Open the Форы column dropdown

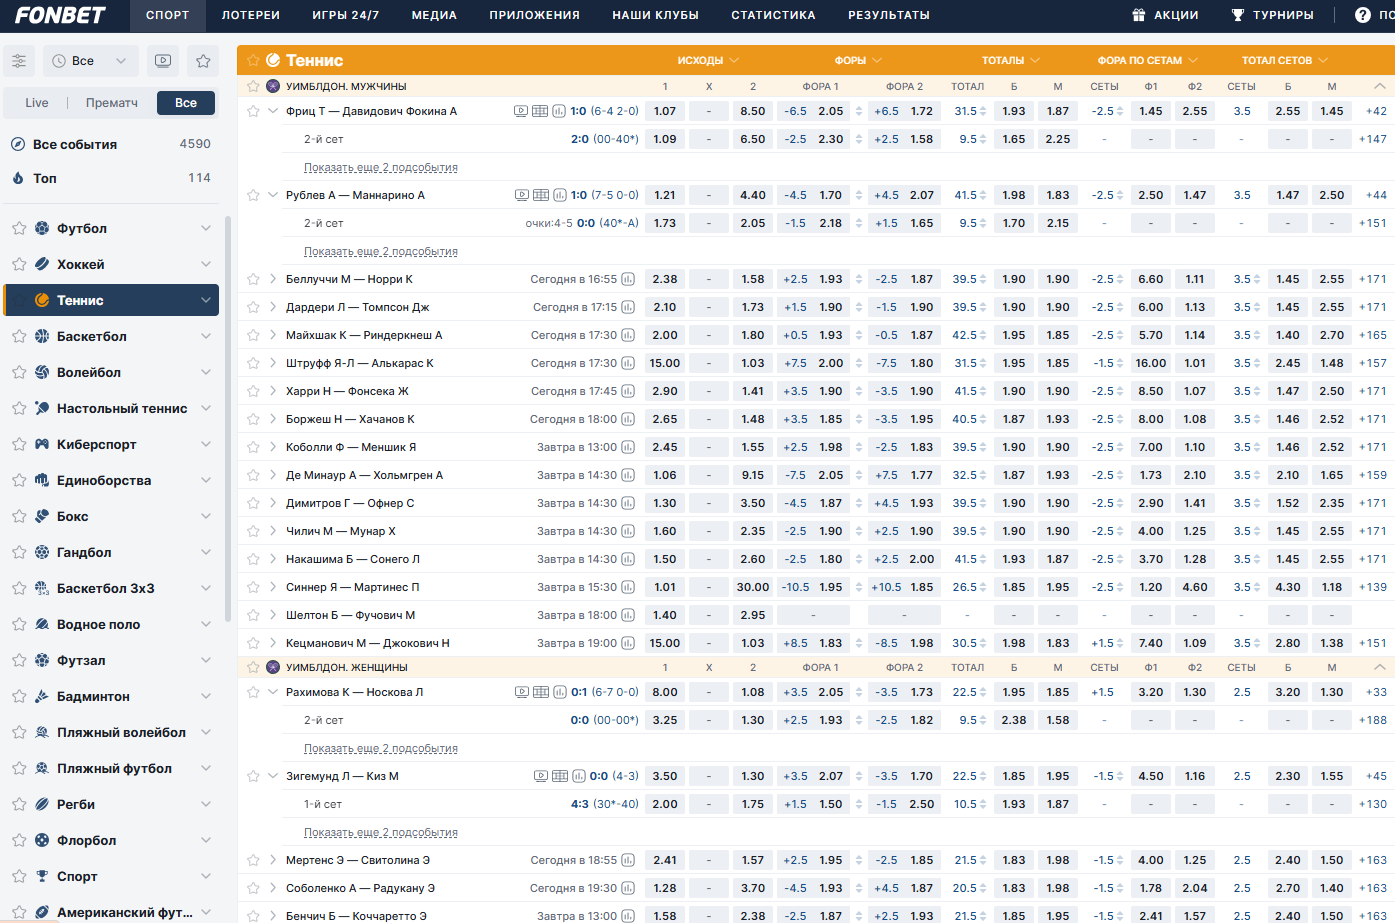coord(858,60)
